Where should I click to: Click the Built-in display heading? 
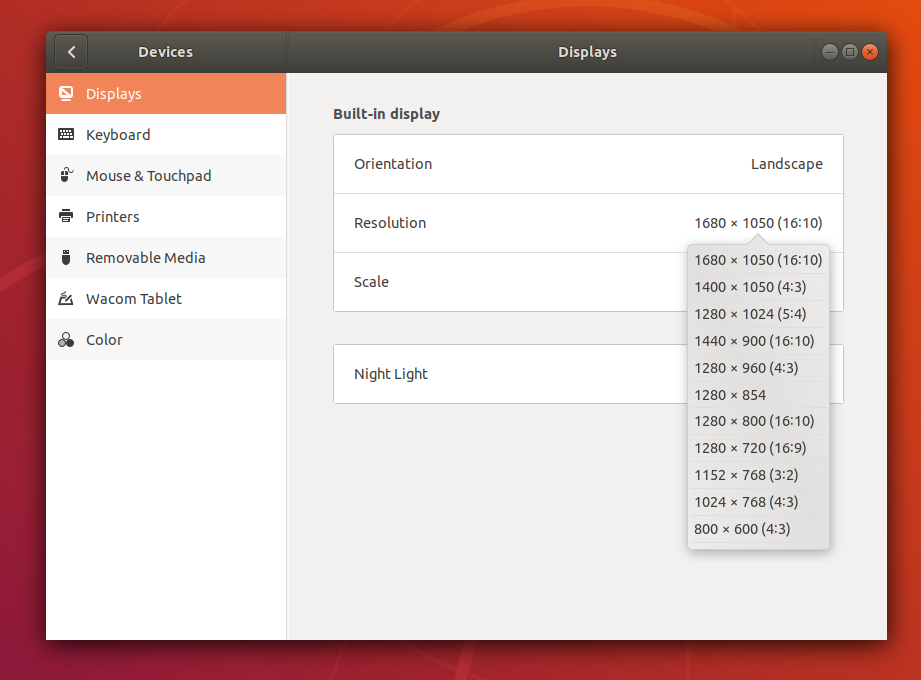[386, 114]
